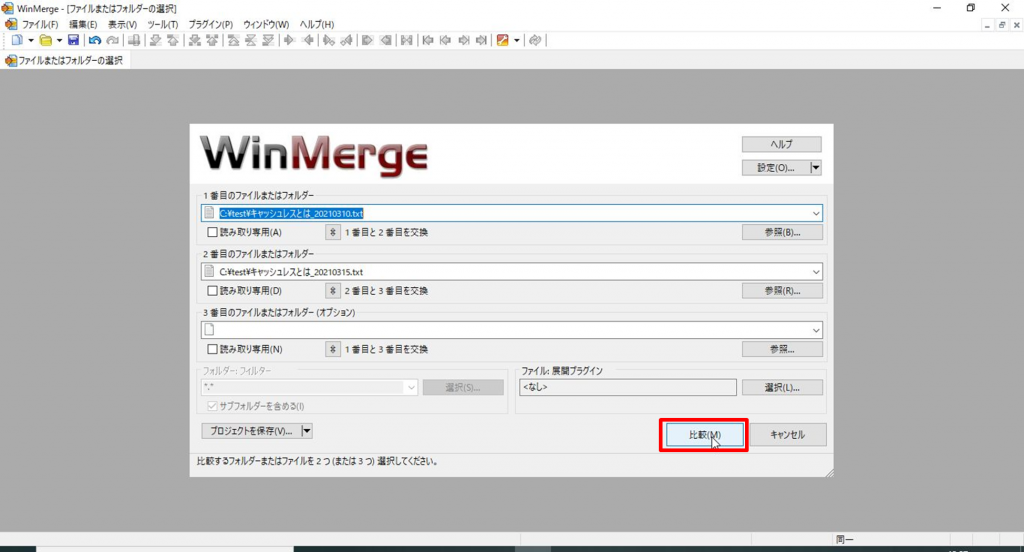Open dropdown arrow next to Options icon
The width and height of the screenshot is (1024, 552).
pyautogui.click(x=517, y=41)
